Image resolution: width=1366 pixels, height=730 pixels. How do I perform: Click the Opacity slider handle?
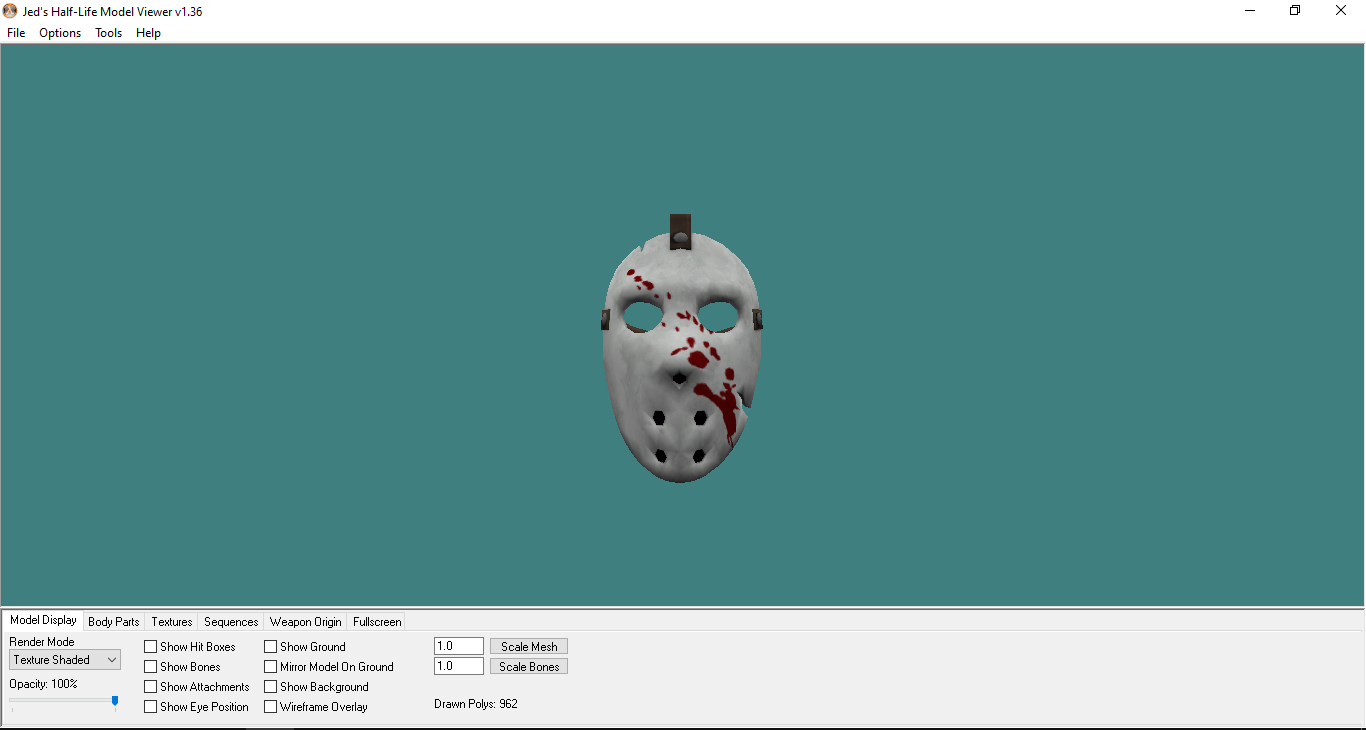coord(115,702)
